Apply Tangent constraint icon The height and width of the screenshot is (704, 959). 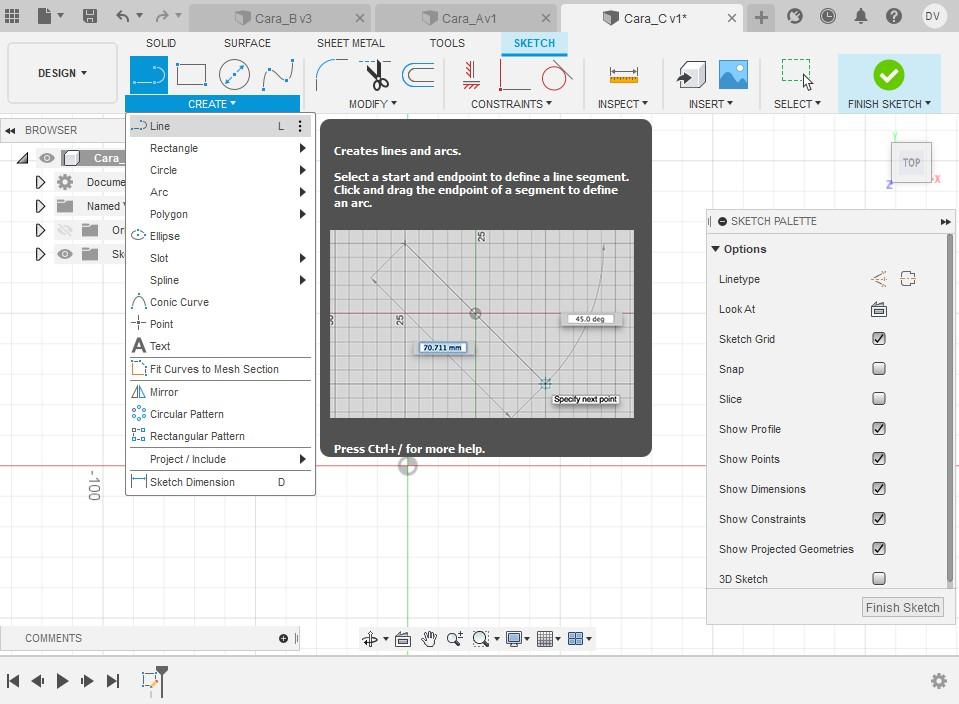(x=556, y=75)
